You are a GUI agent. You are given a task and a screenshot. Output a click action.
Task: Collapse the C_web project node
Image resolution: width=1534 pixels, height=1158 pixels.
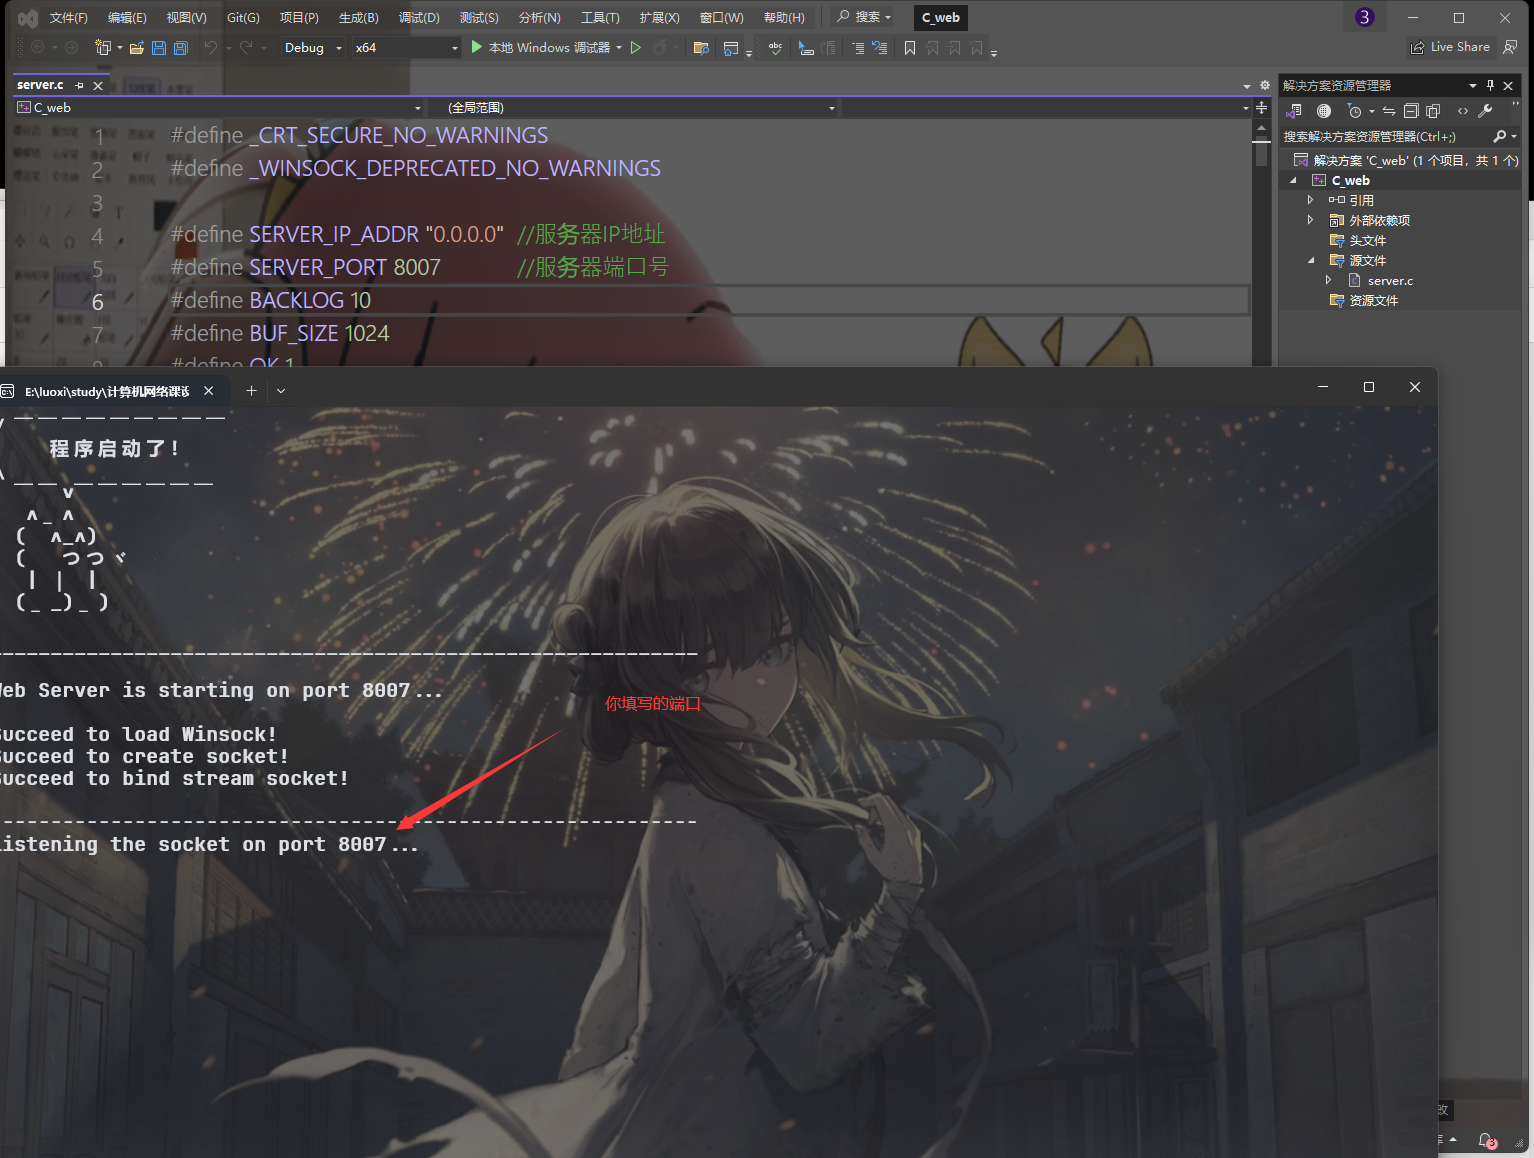[1293, 180]
